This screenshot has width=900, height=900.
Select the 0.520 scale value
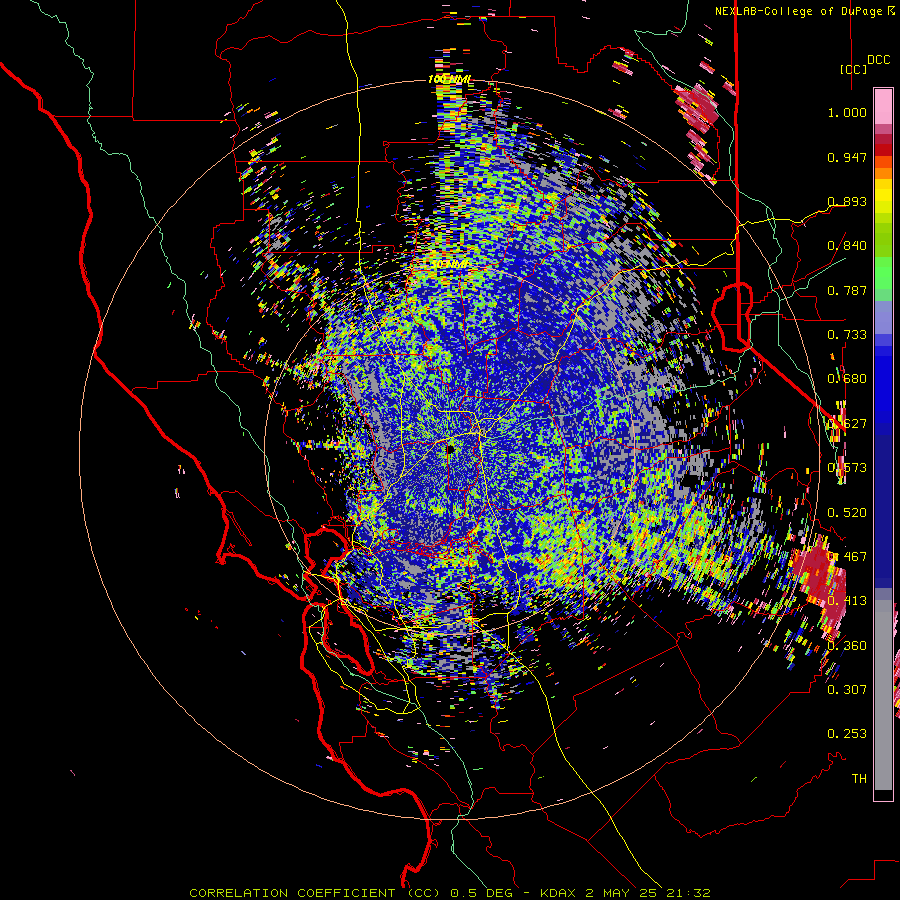847,512
